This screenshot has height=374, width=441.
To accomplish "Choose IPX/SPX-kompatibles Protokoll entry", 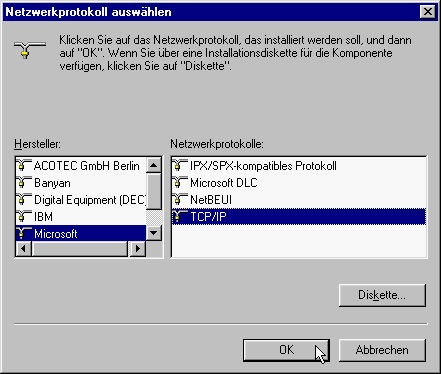I will click(299, 166).
